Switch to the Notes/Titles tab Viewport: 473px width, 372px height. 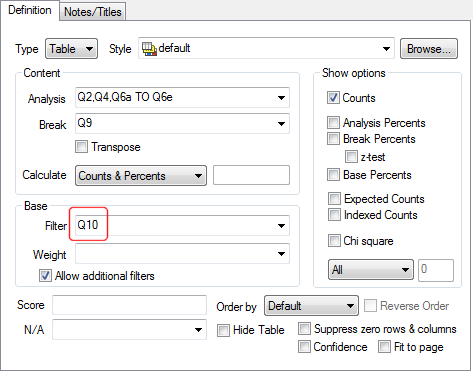click(x=93, y=12)
